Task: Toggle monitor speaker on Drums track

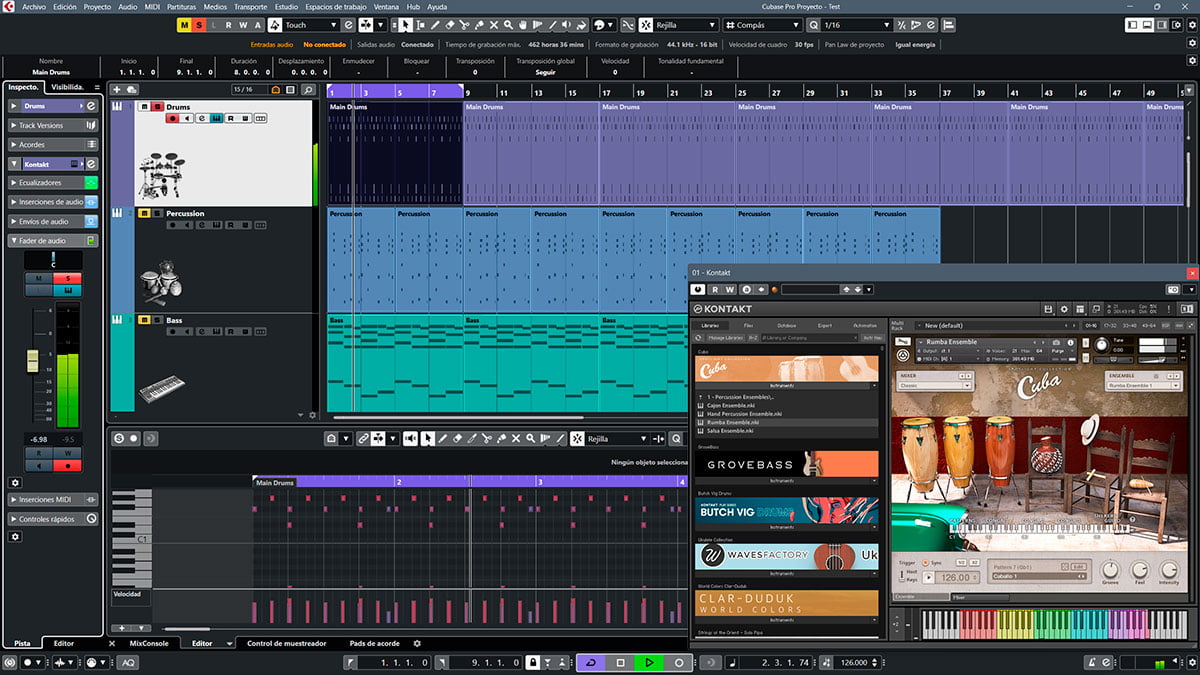Action: coord(187,118)
